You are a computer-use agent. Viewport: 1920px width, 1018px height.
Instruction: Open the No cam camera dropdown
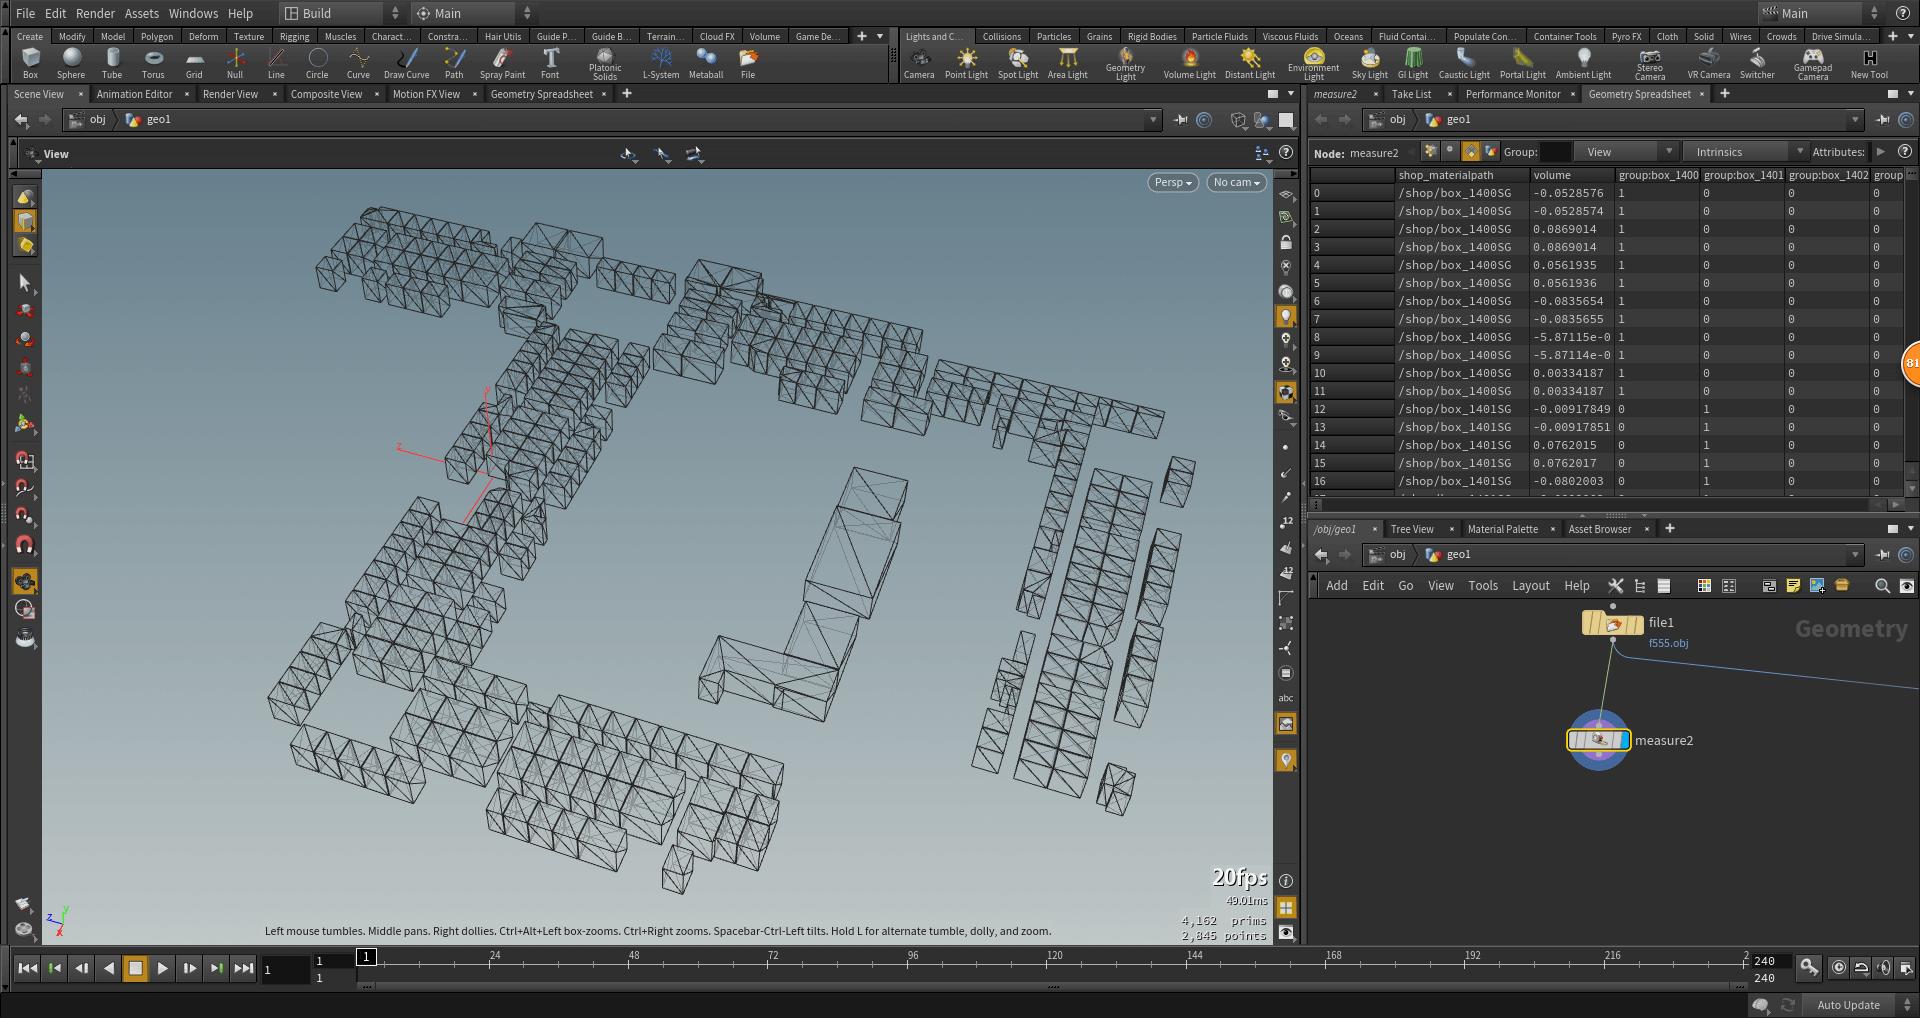[1236, 182]
